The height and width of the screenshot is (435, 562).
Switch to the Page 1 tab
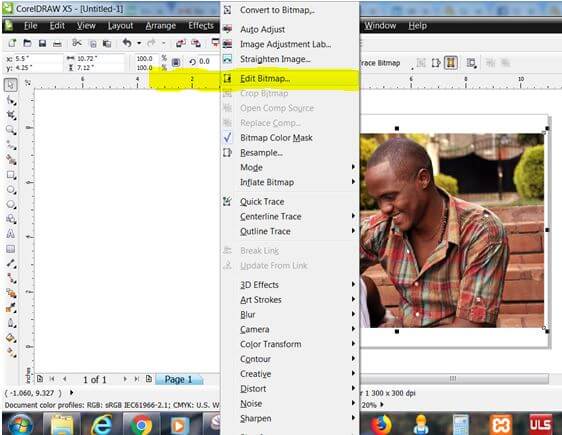[x=179, y=379]
